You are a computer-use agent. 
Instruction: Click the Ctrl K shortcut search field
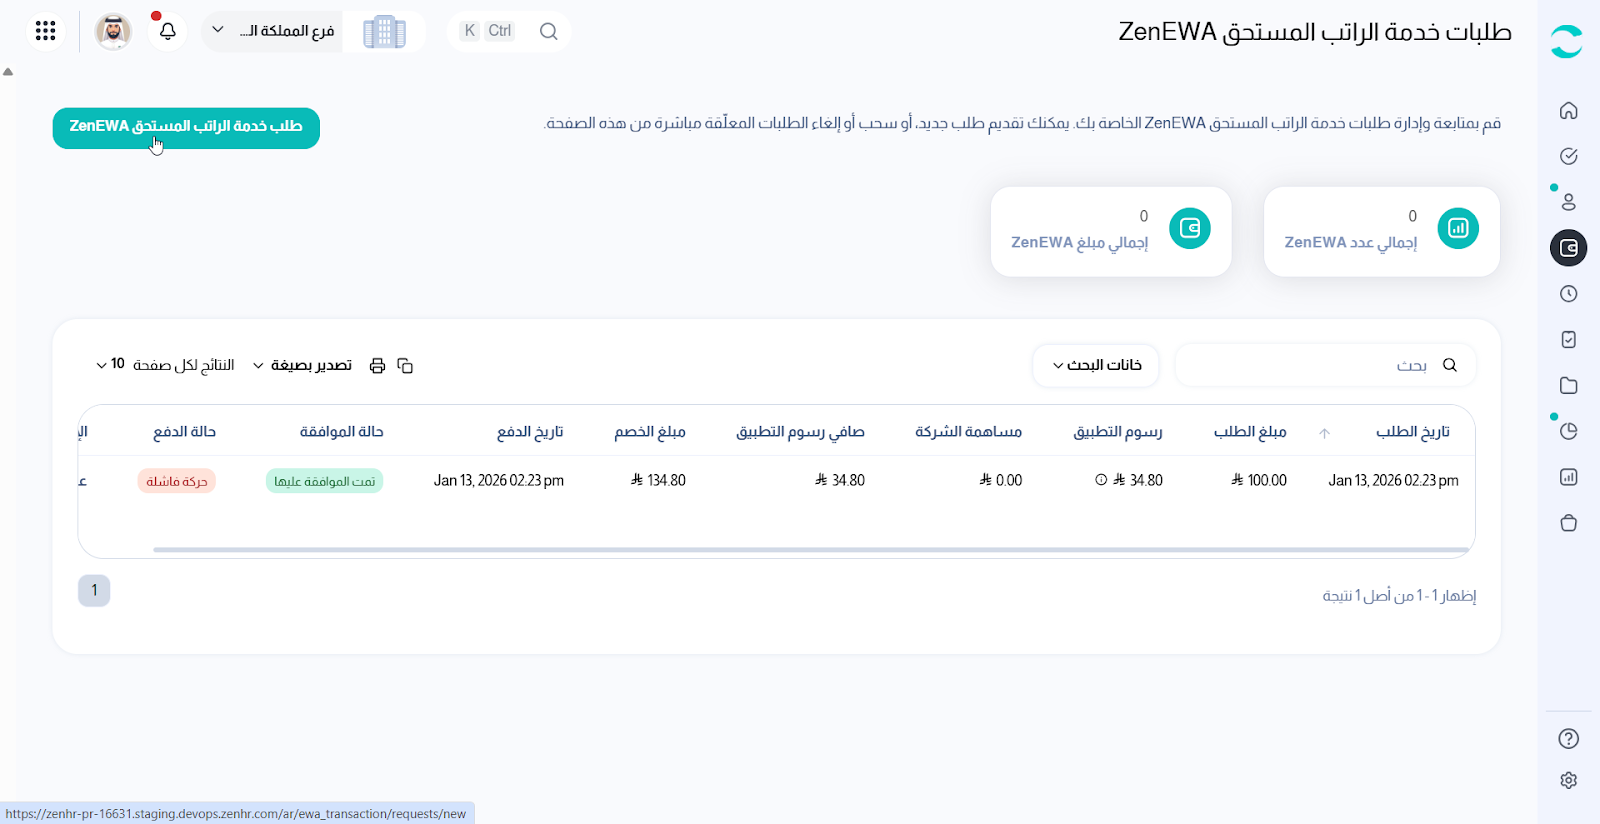pyautogui.click(x=509, y=31)
